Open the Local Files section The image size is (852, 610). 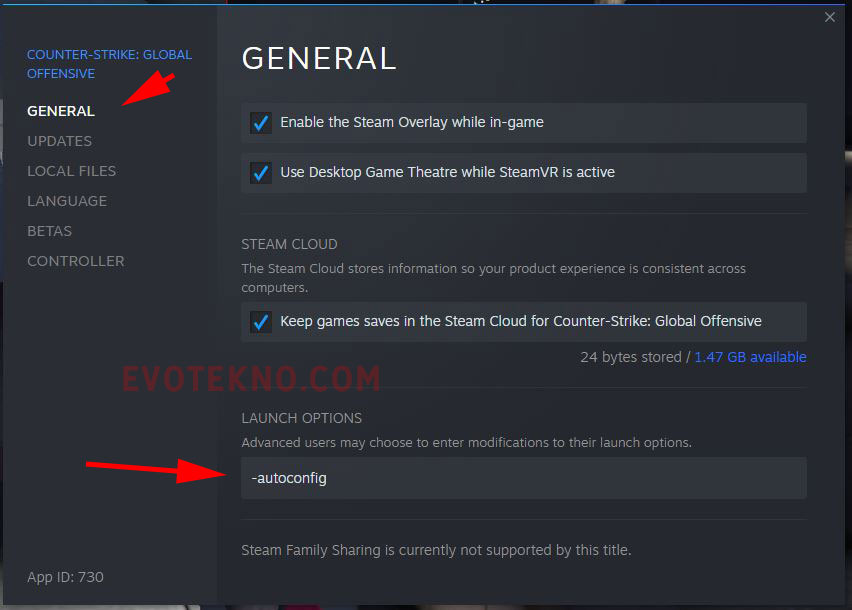tap(72, 171)
